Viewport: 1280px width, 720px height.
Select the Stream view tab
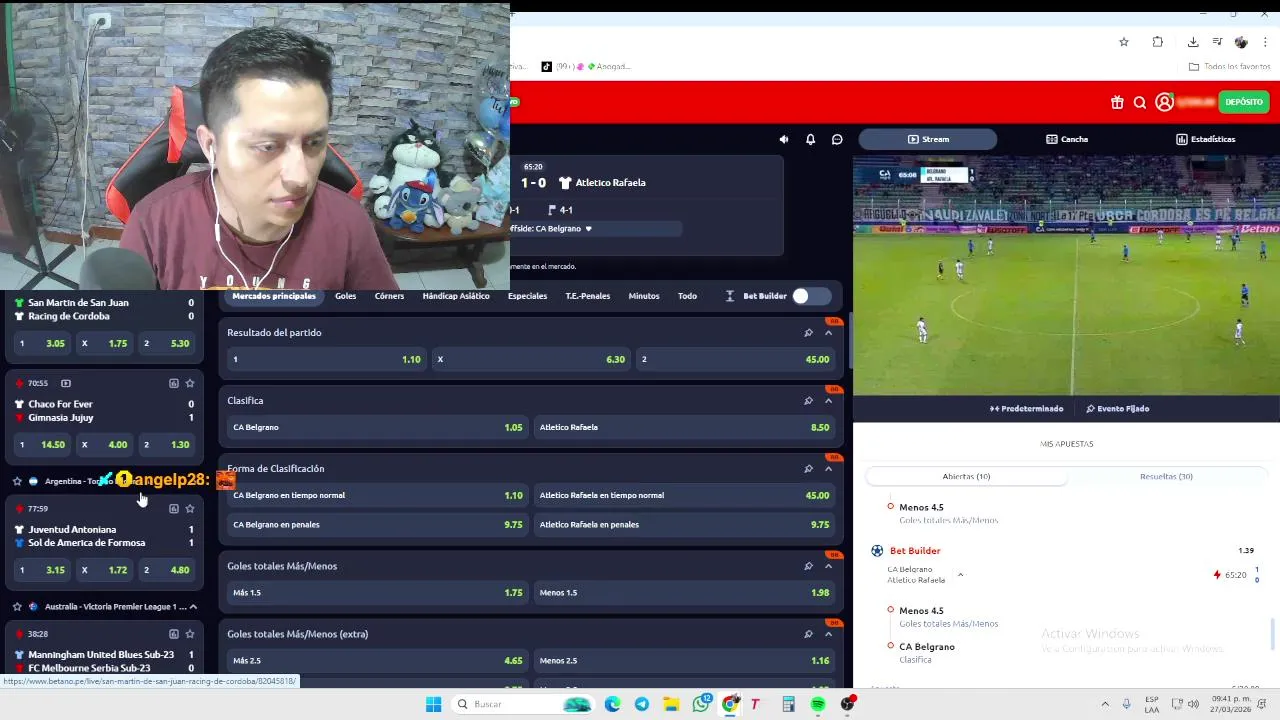(x=928, y=139)
